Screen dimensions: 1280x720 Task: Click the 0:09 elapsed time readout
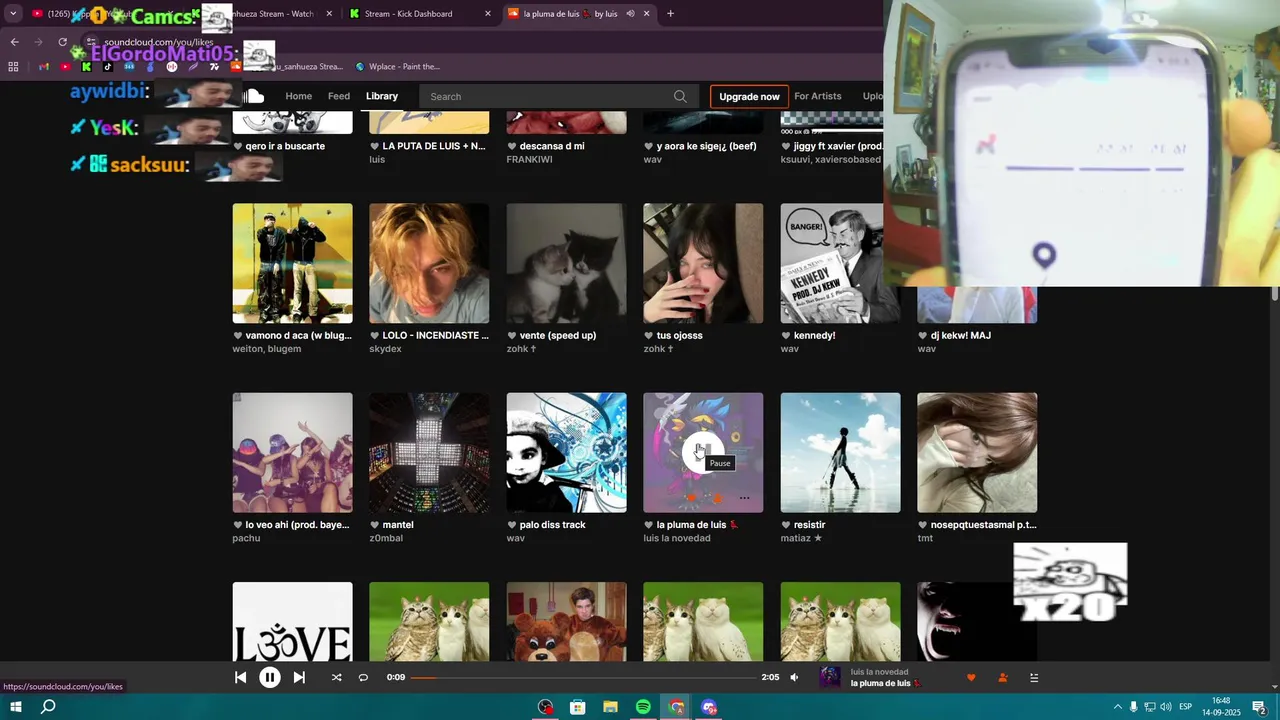point(396,677)
